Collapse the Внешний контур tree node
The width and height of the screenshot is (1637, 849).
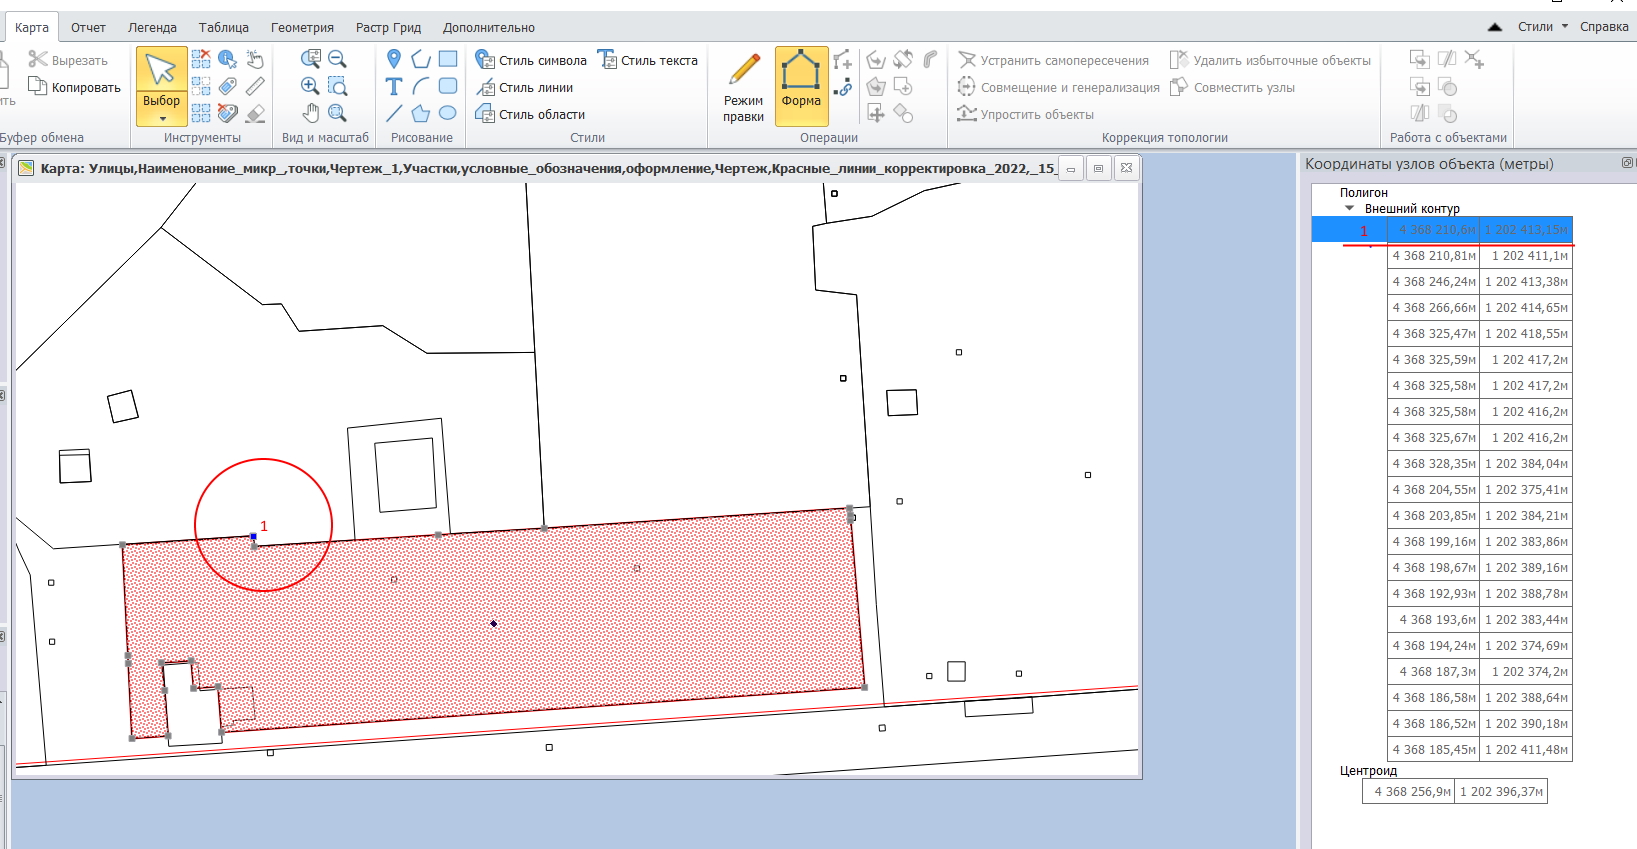pyautogui.click(x=1350, y=209)
